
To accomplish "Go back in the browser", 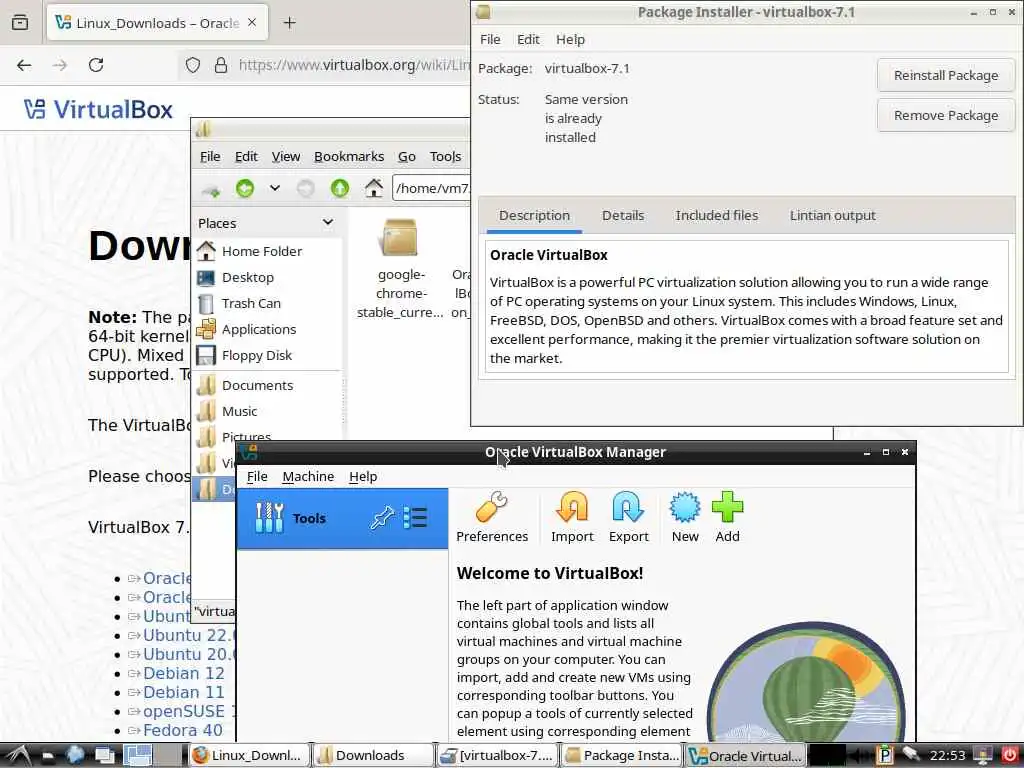I will pos(24,65).
